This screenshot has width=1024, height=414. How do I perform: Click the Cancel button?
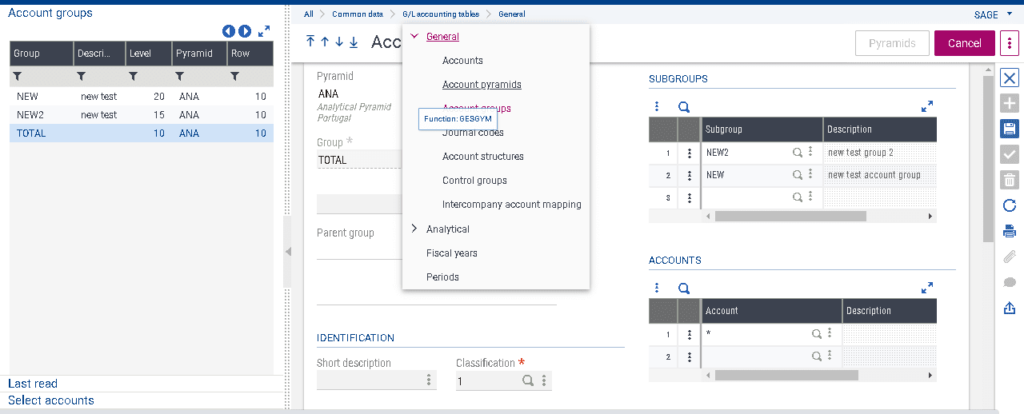964,43
